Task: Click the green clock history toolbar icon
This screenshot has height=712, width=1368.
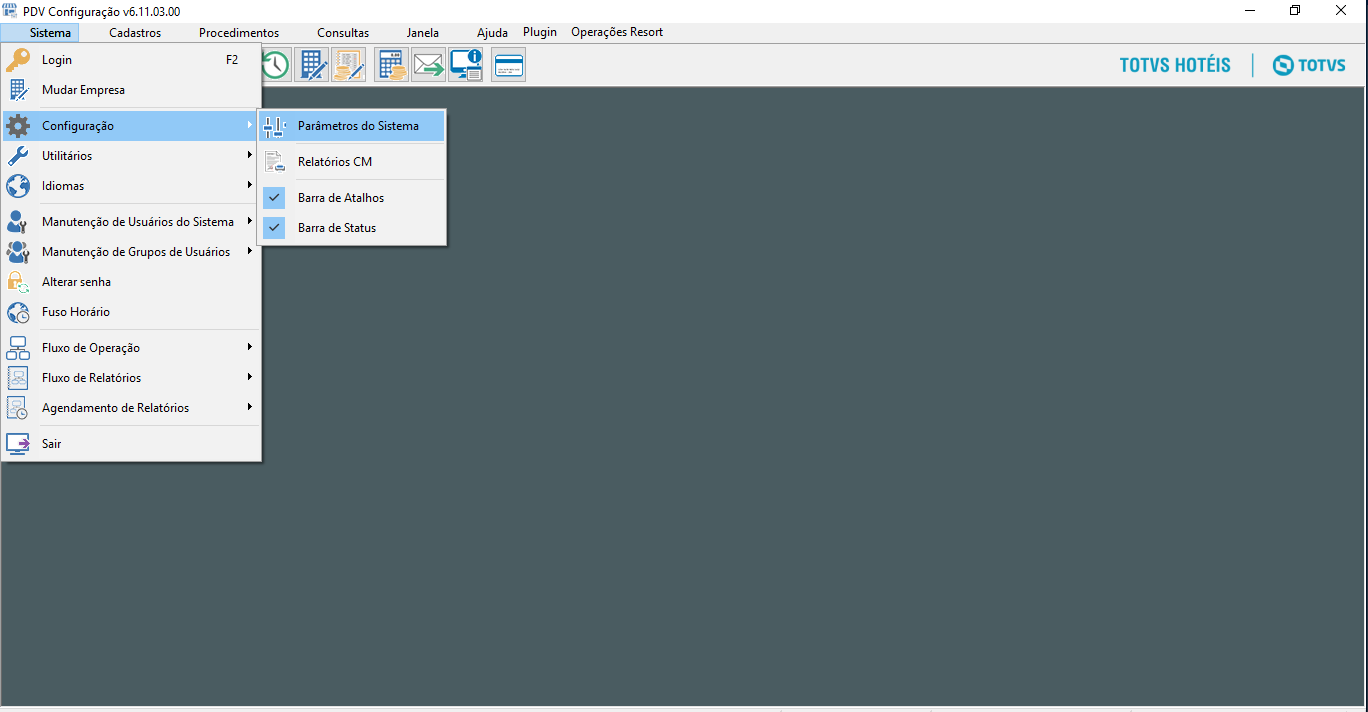Action: point(275,65)
